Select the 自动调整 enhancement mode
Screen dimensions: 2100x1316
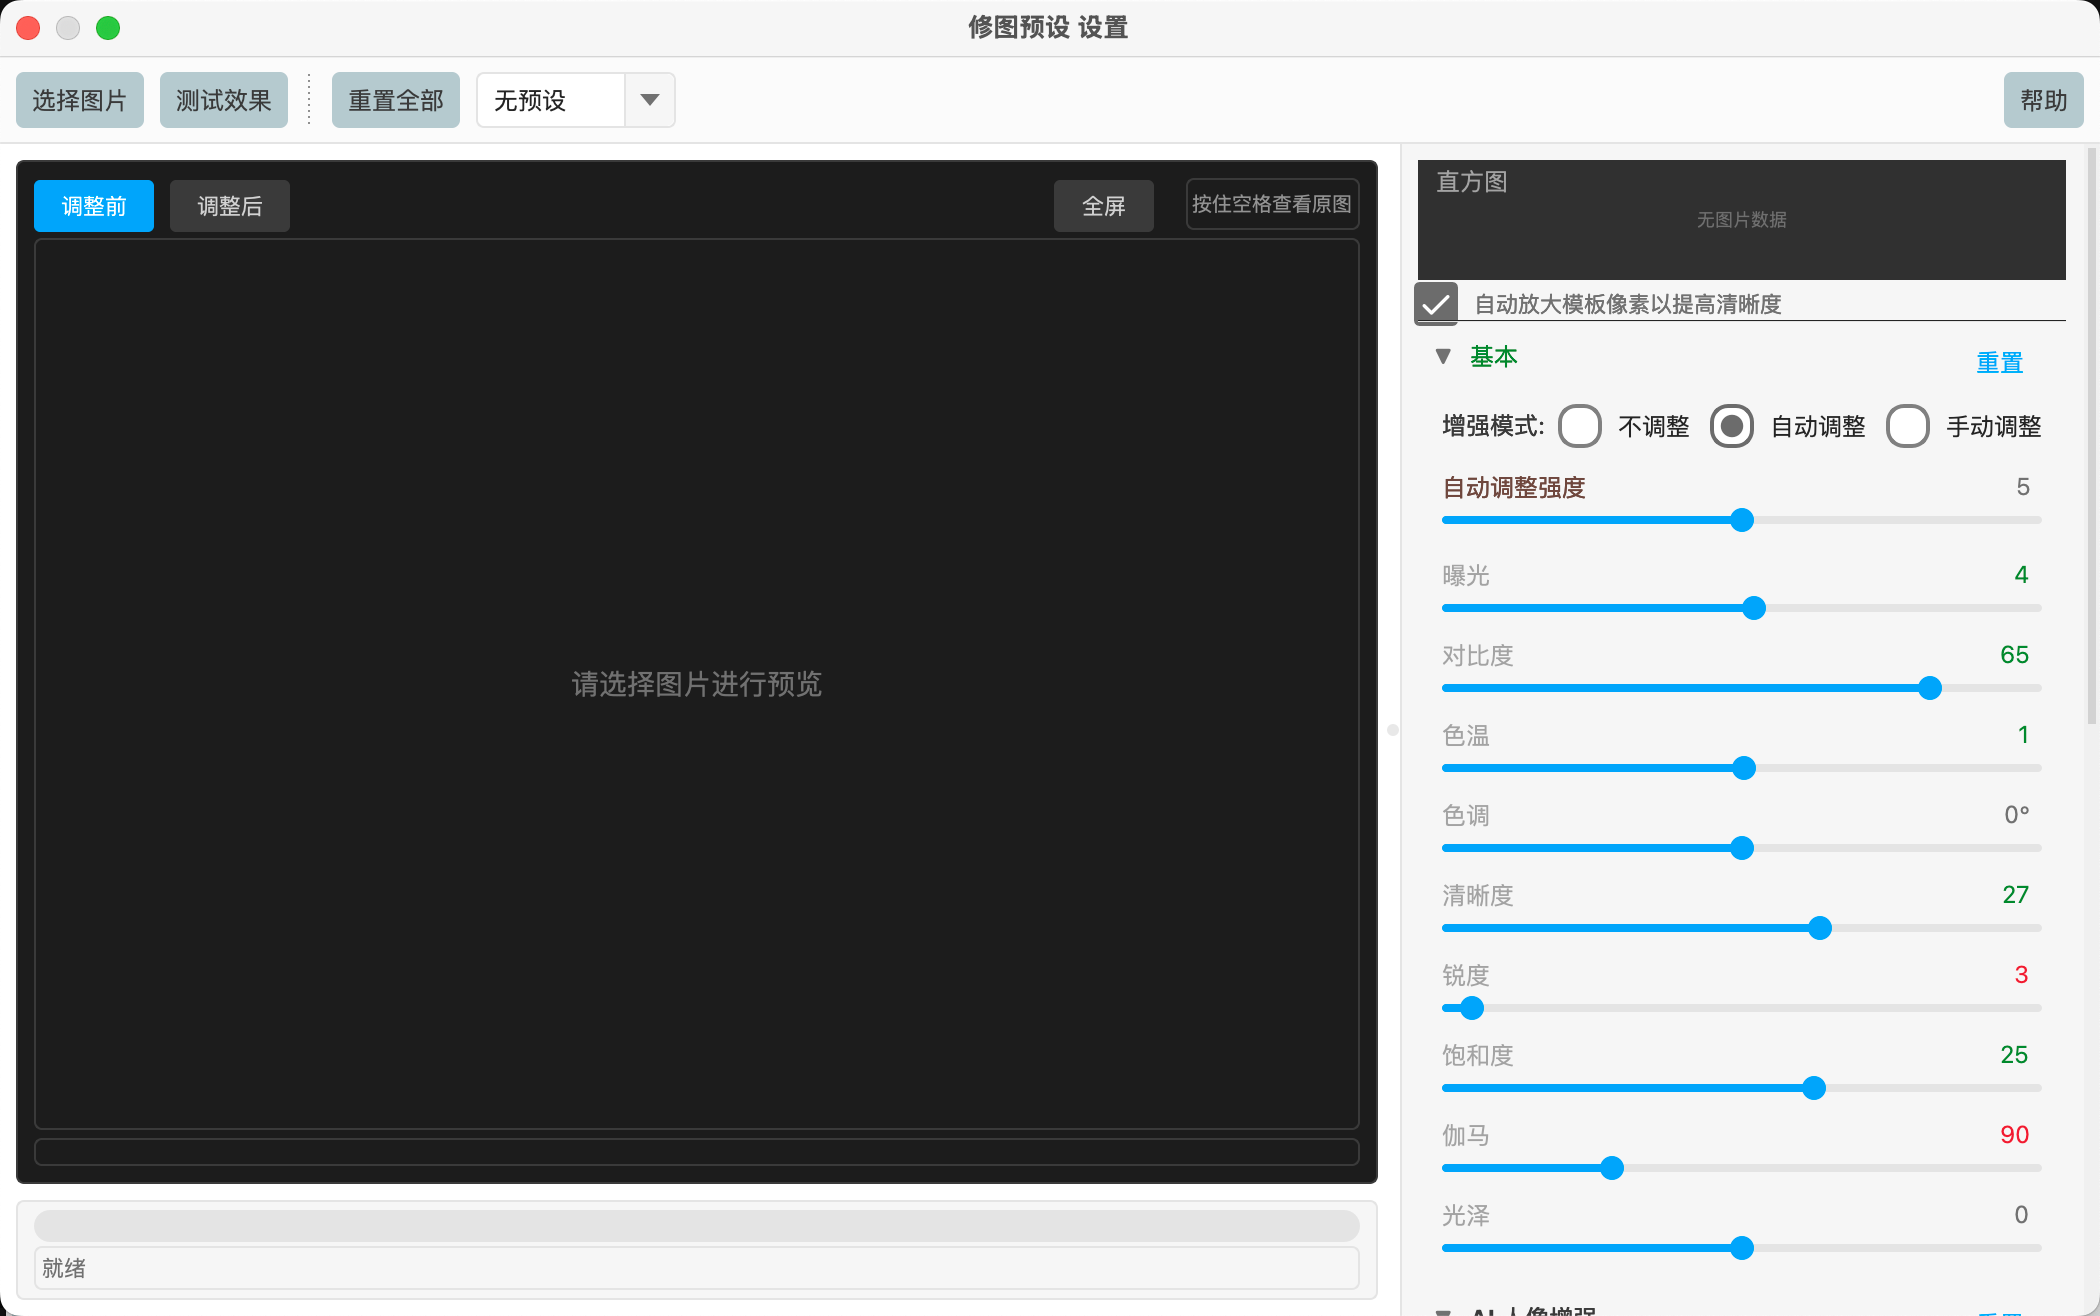click(x=1731, y=425)
